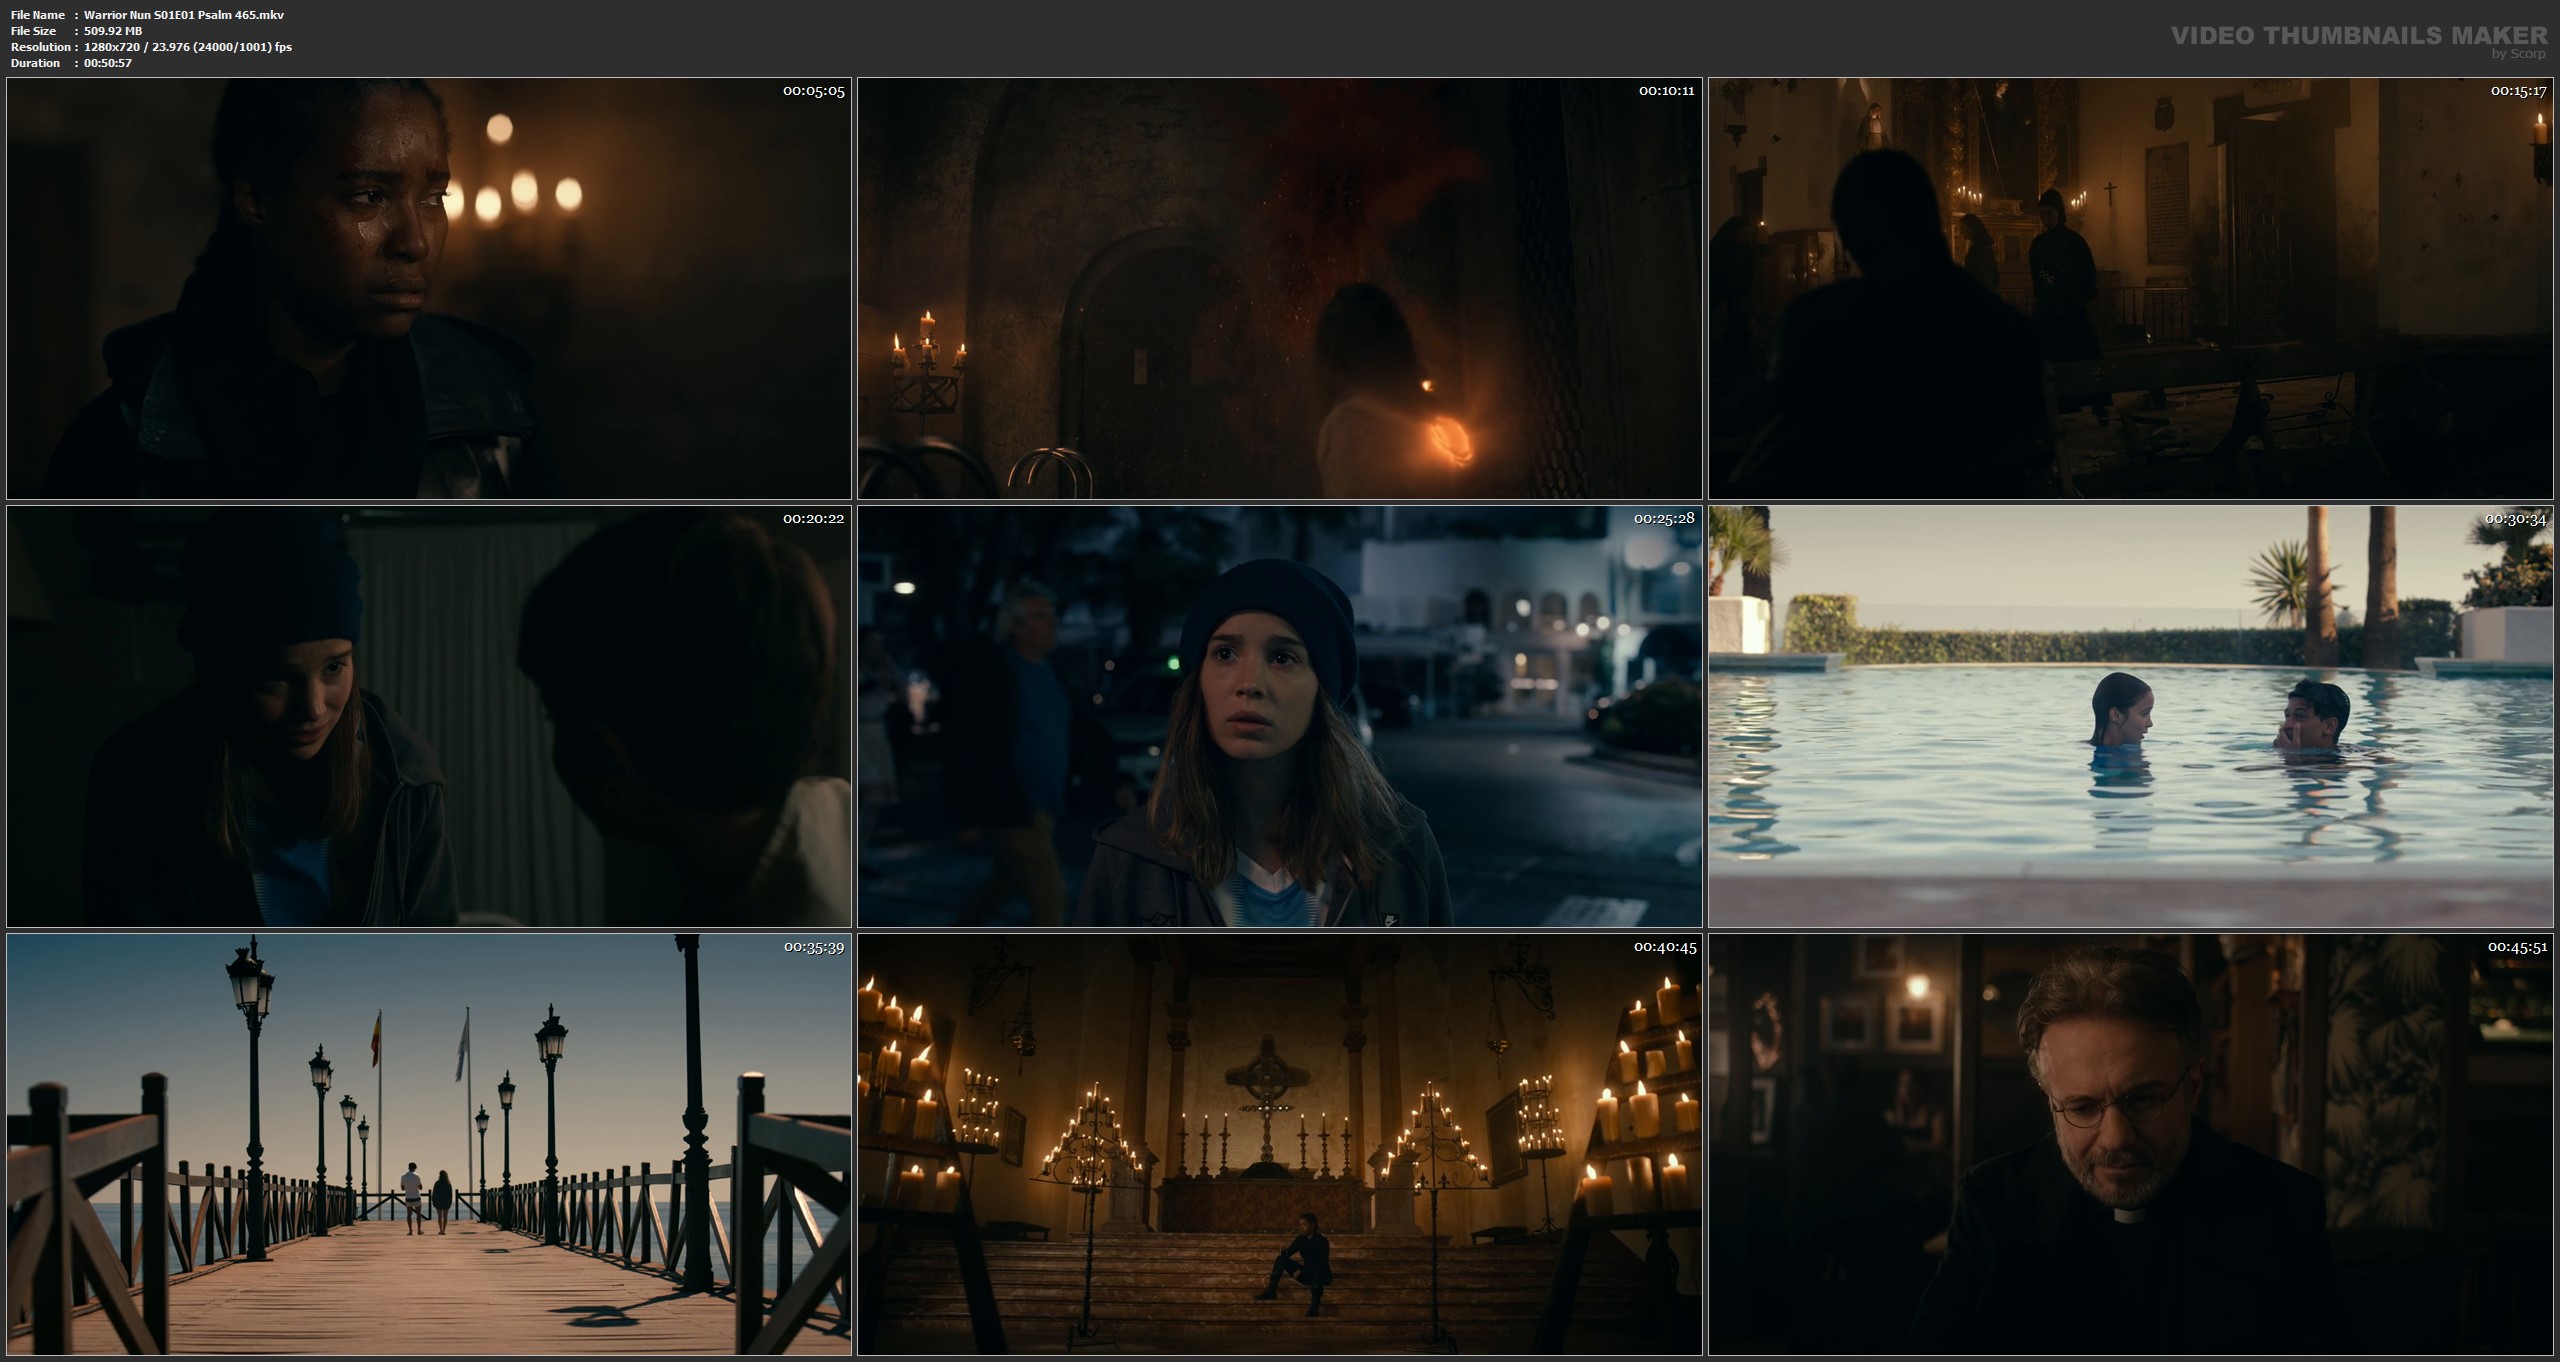Click the 00:30:34 timestamp label
The image size is (2560, 1362).
tap(2516, 519)
